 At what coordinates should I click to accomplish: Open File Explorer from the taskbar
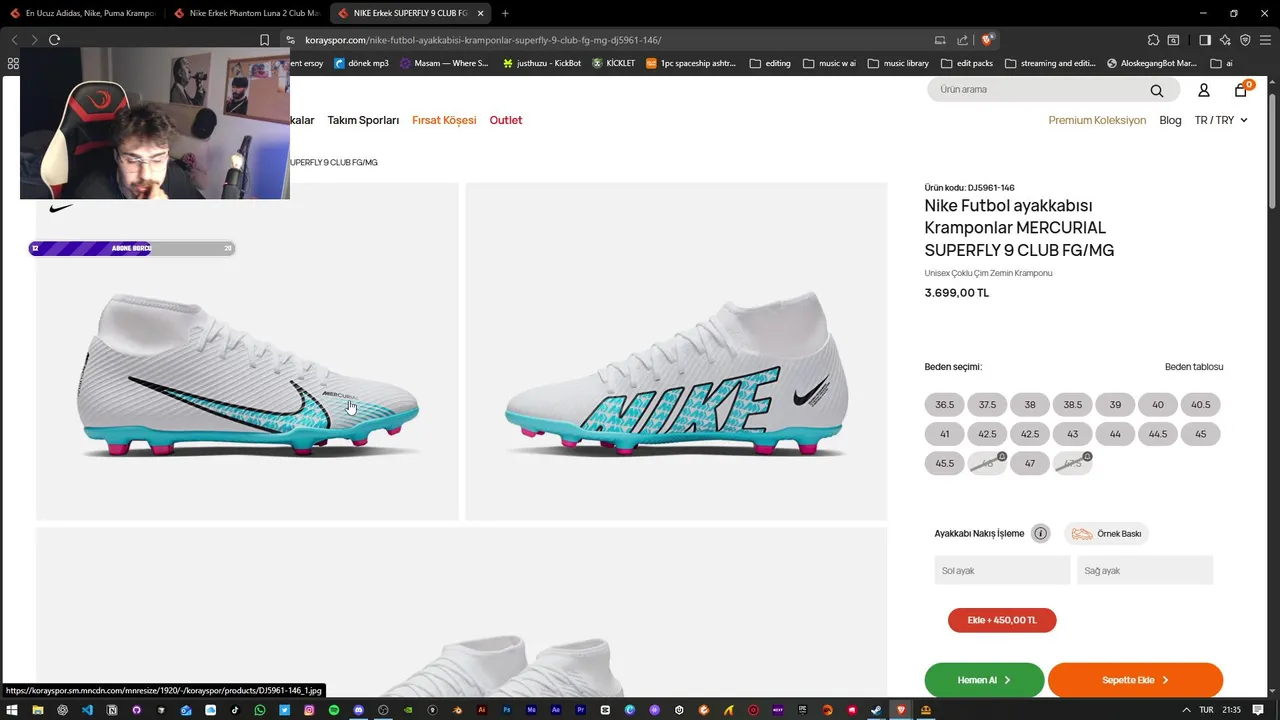[38, 710]
